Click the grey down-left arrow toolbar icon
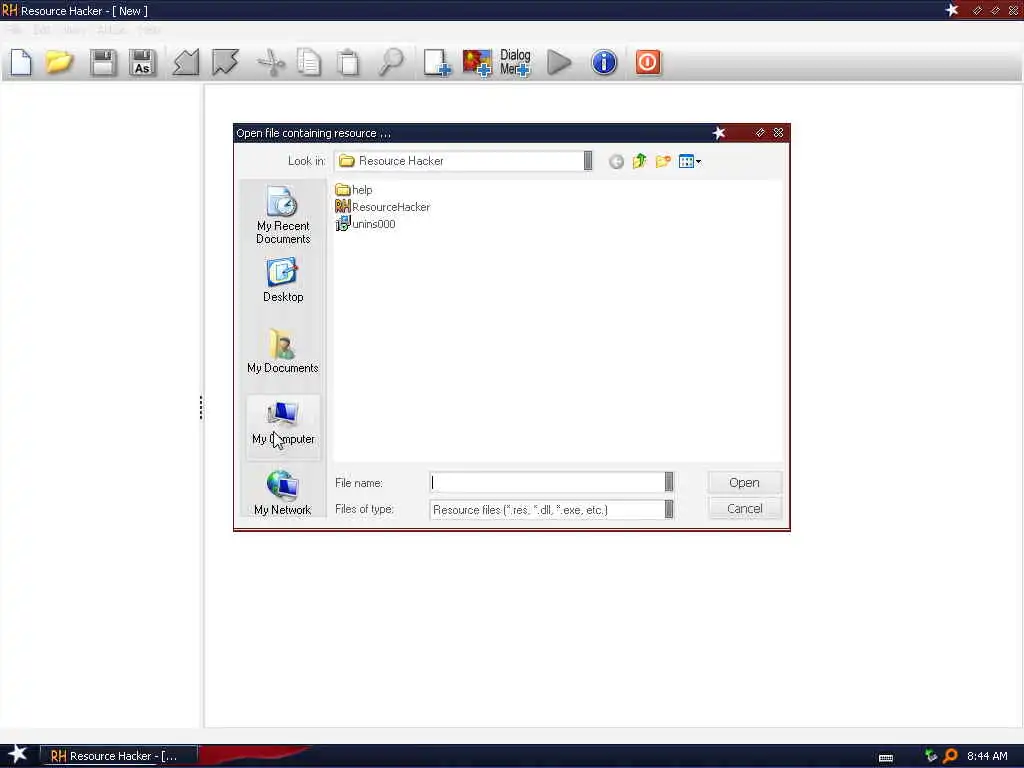1024x768 pixels. coord(185,63)
